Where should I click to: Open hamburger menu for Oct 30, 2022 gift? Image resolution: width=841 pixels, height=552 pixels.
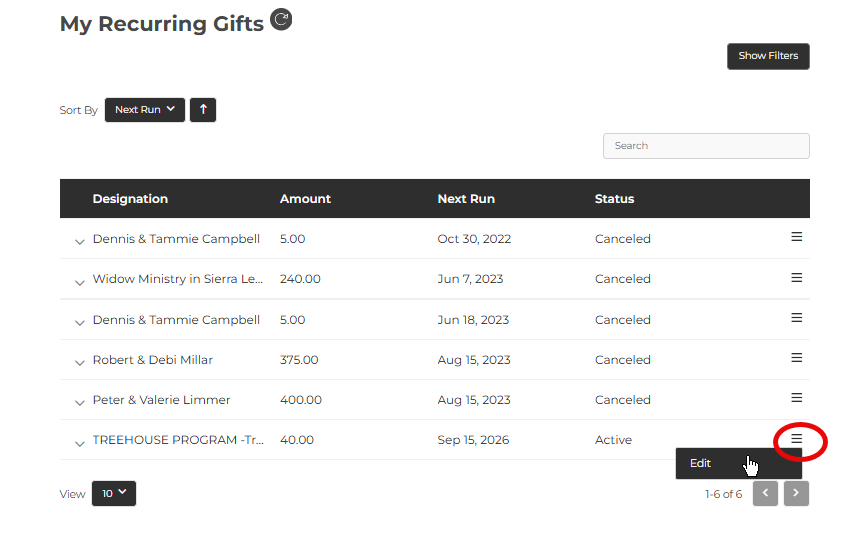click(x=796, y=237)
